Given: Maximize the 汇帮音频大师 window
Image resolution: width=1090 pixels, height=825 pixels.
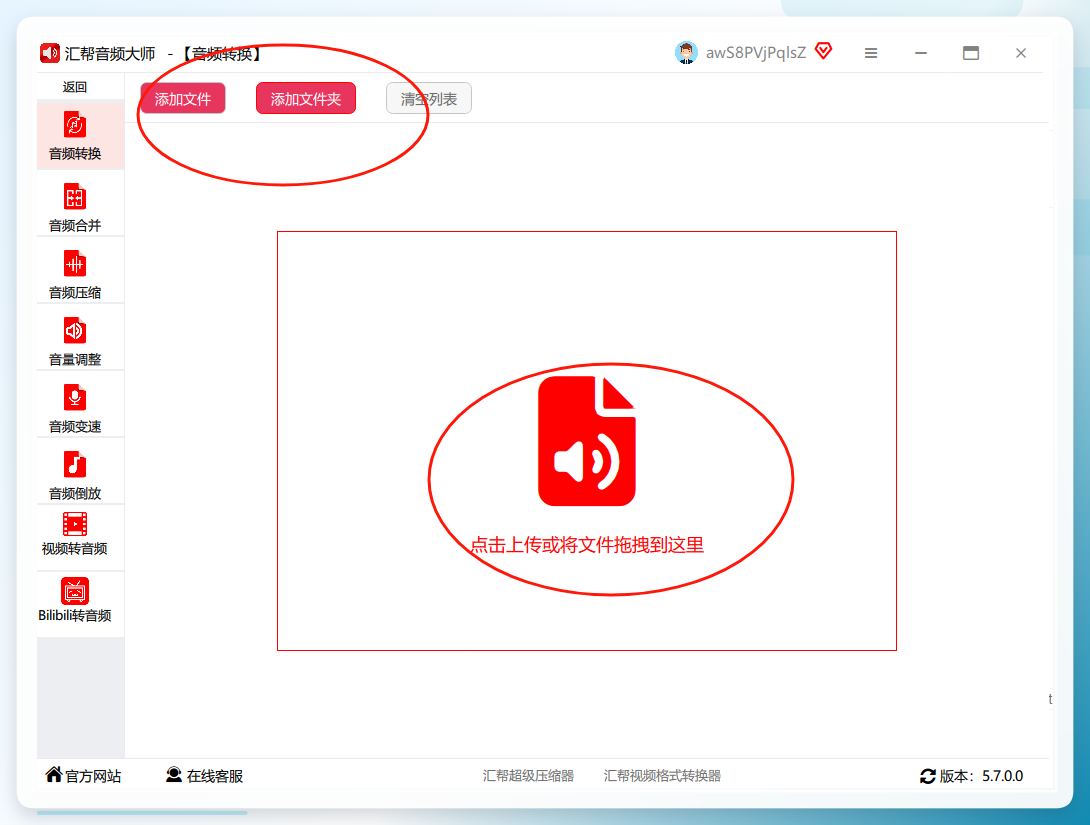Looking at the screenshot, I should click(971, 53).
